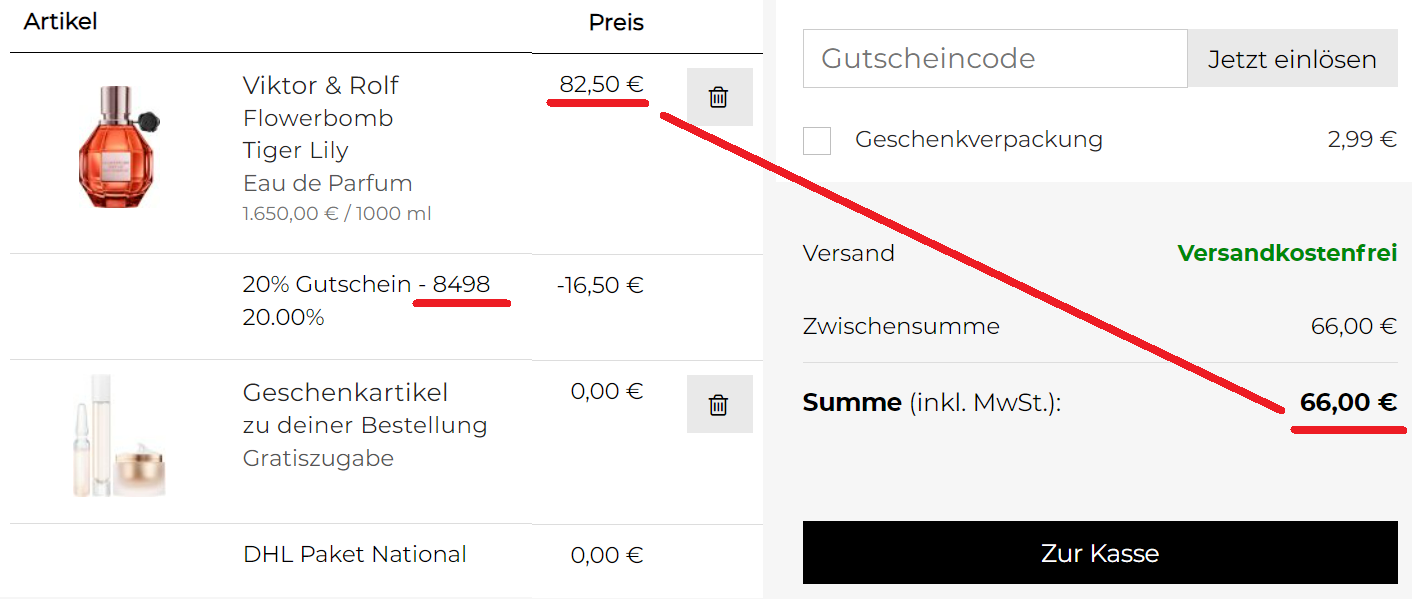The image size is (1412, 599).
Task: Click the DHL Paket National row
Action: point(355,554)
